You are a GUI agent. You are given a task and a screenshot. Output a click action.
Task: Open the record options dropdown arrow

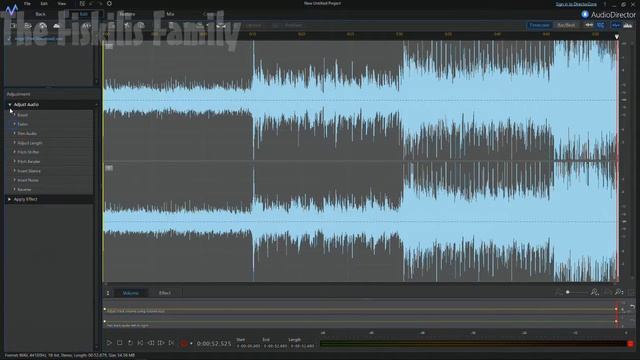click(191, 344)
